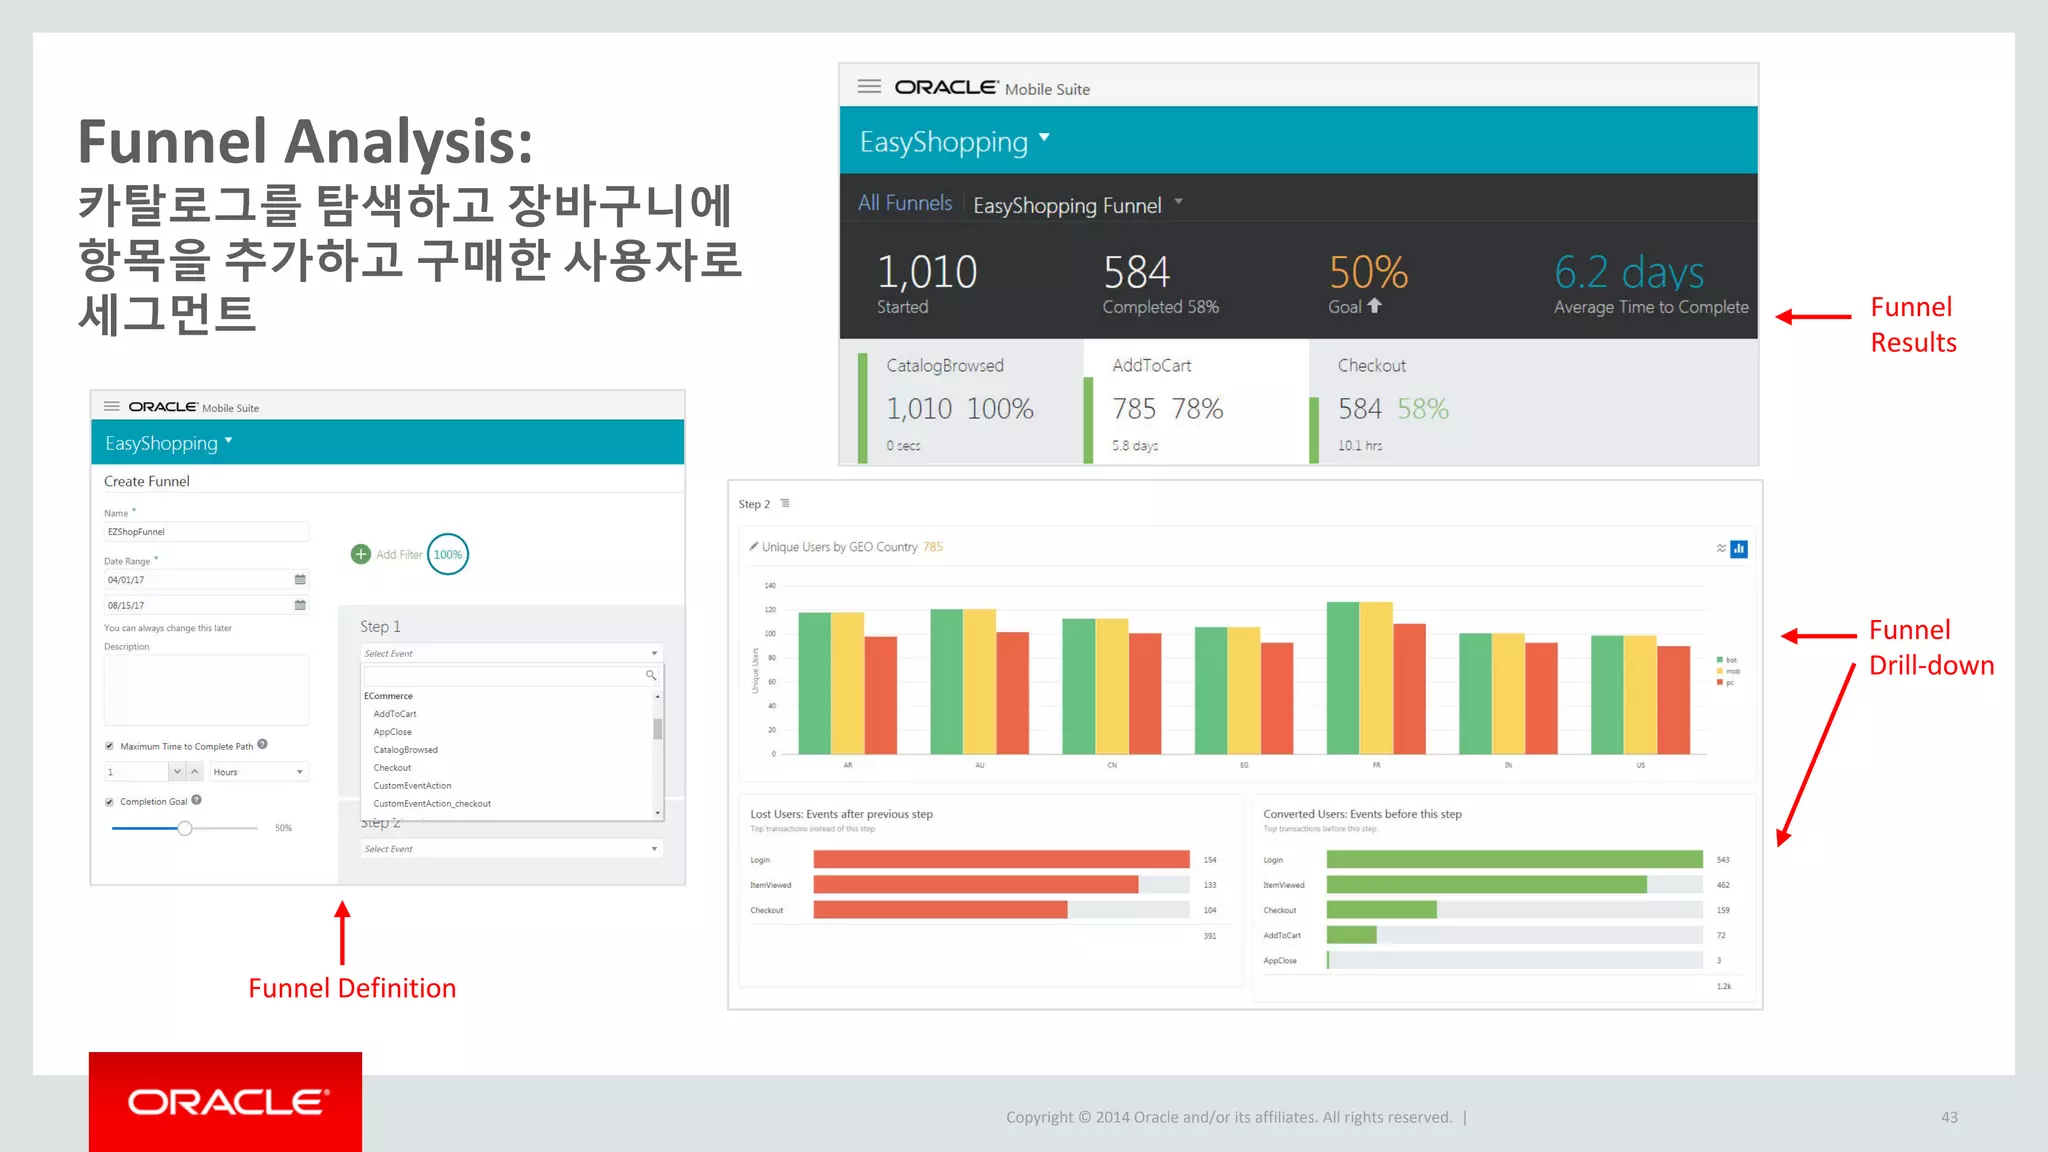The height and width of the screenshot is (1152, 2048).
Task: Choose CatalogBrowsed from event list
Action: click(406, 750)
